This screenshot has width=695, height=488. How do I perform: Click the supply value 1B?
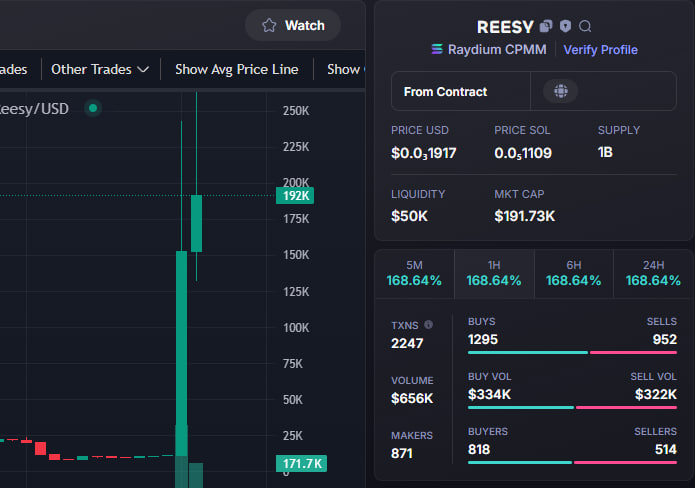click(x=605, y=152)
